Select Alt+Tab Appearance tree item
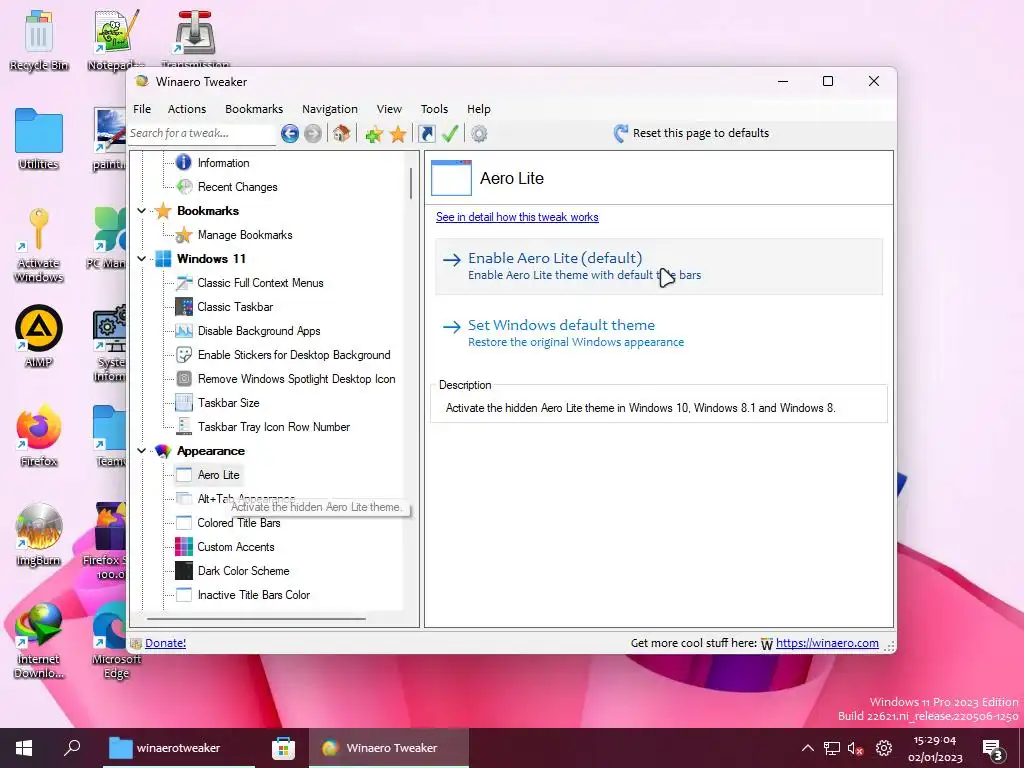This screenshot has height=768, width=1024. 246,499
